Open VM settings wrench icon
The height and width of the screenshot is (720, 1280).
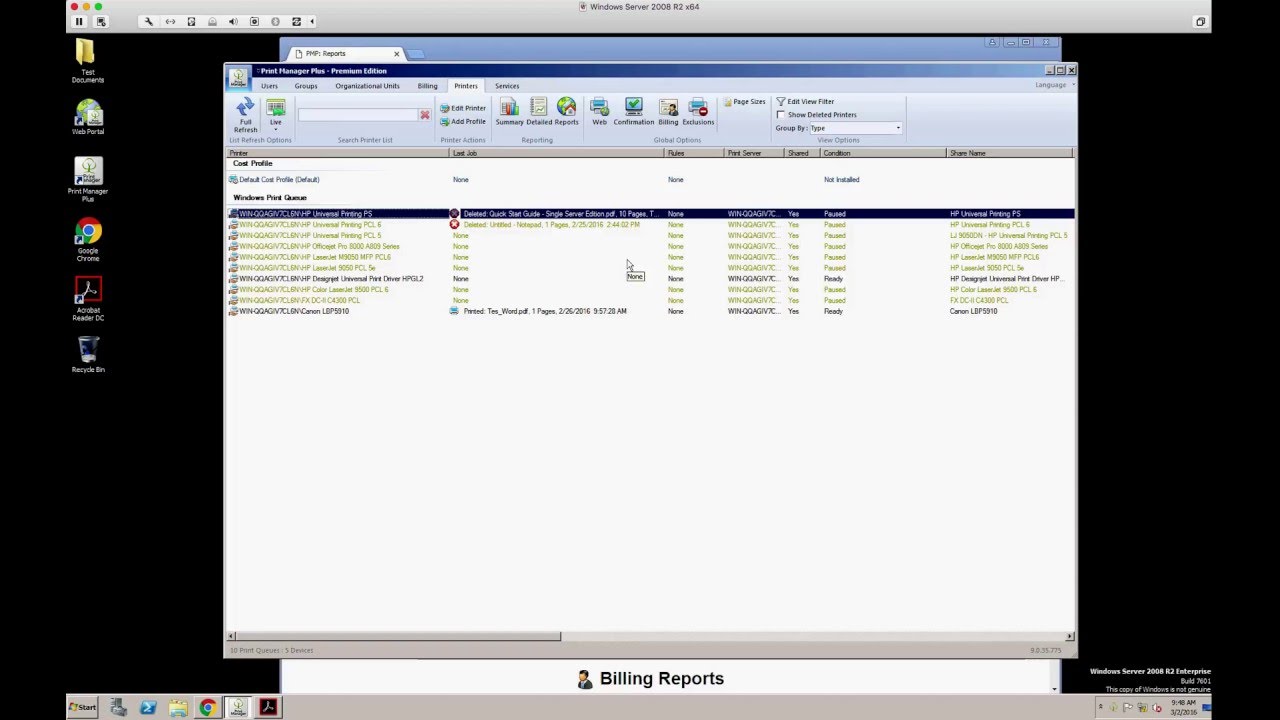click(148, 21)
